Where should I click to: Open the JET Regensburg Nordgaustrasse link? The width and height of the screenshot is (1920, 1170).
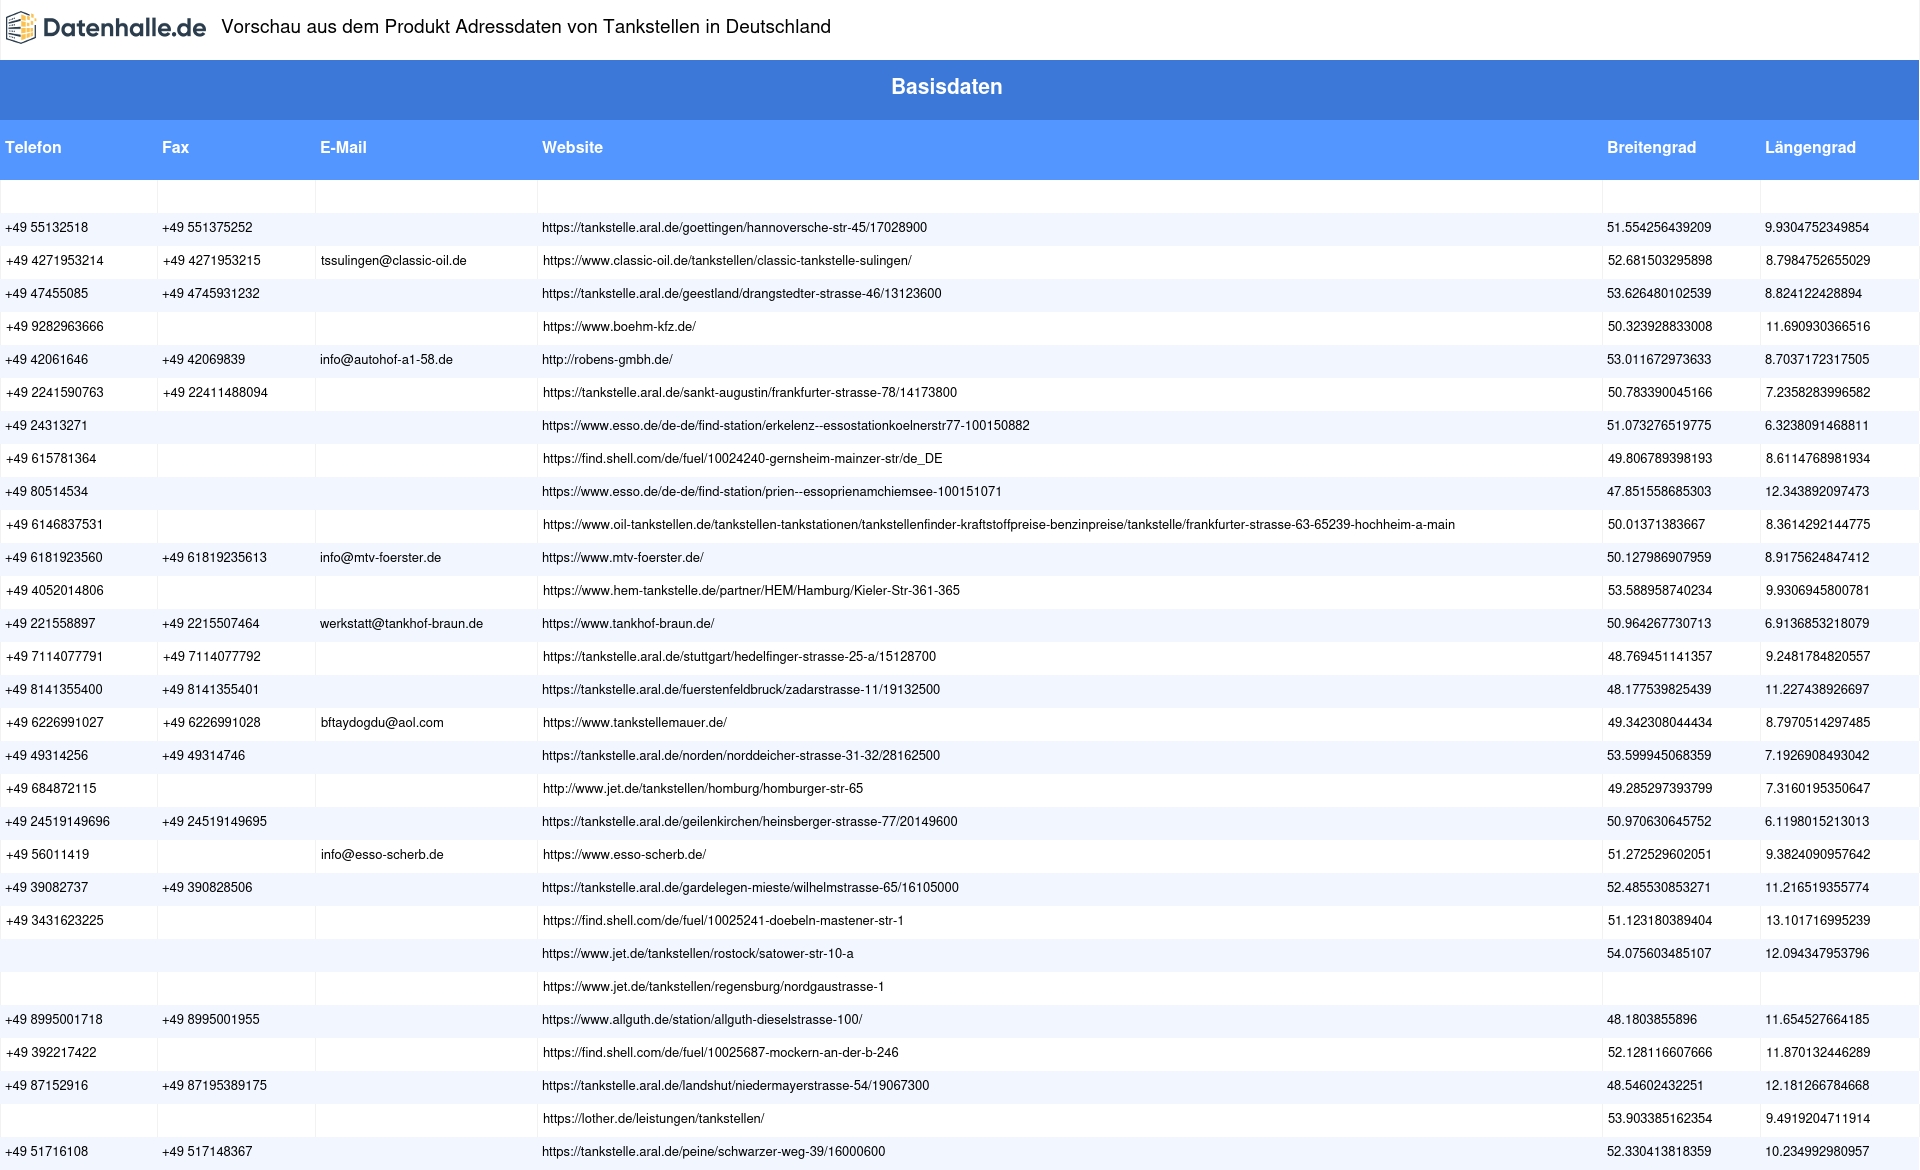pos(713,987)
